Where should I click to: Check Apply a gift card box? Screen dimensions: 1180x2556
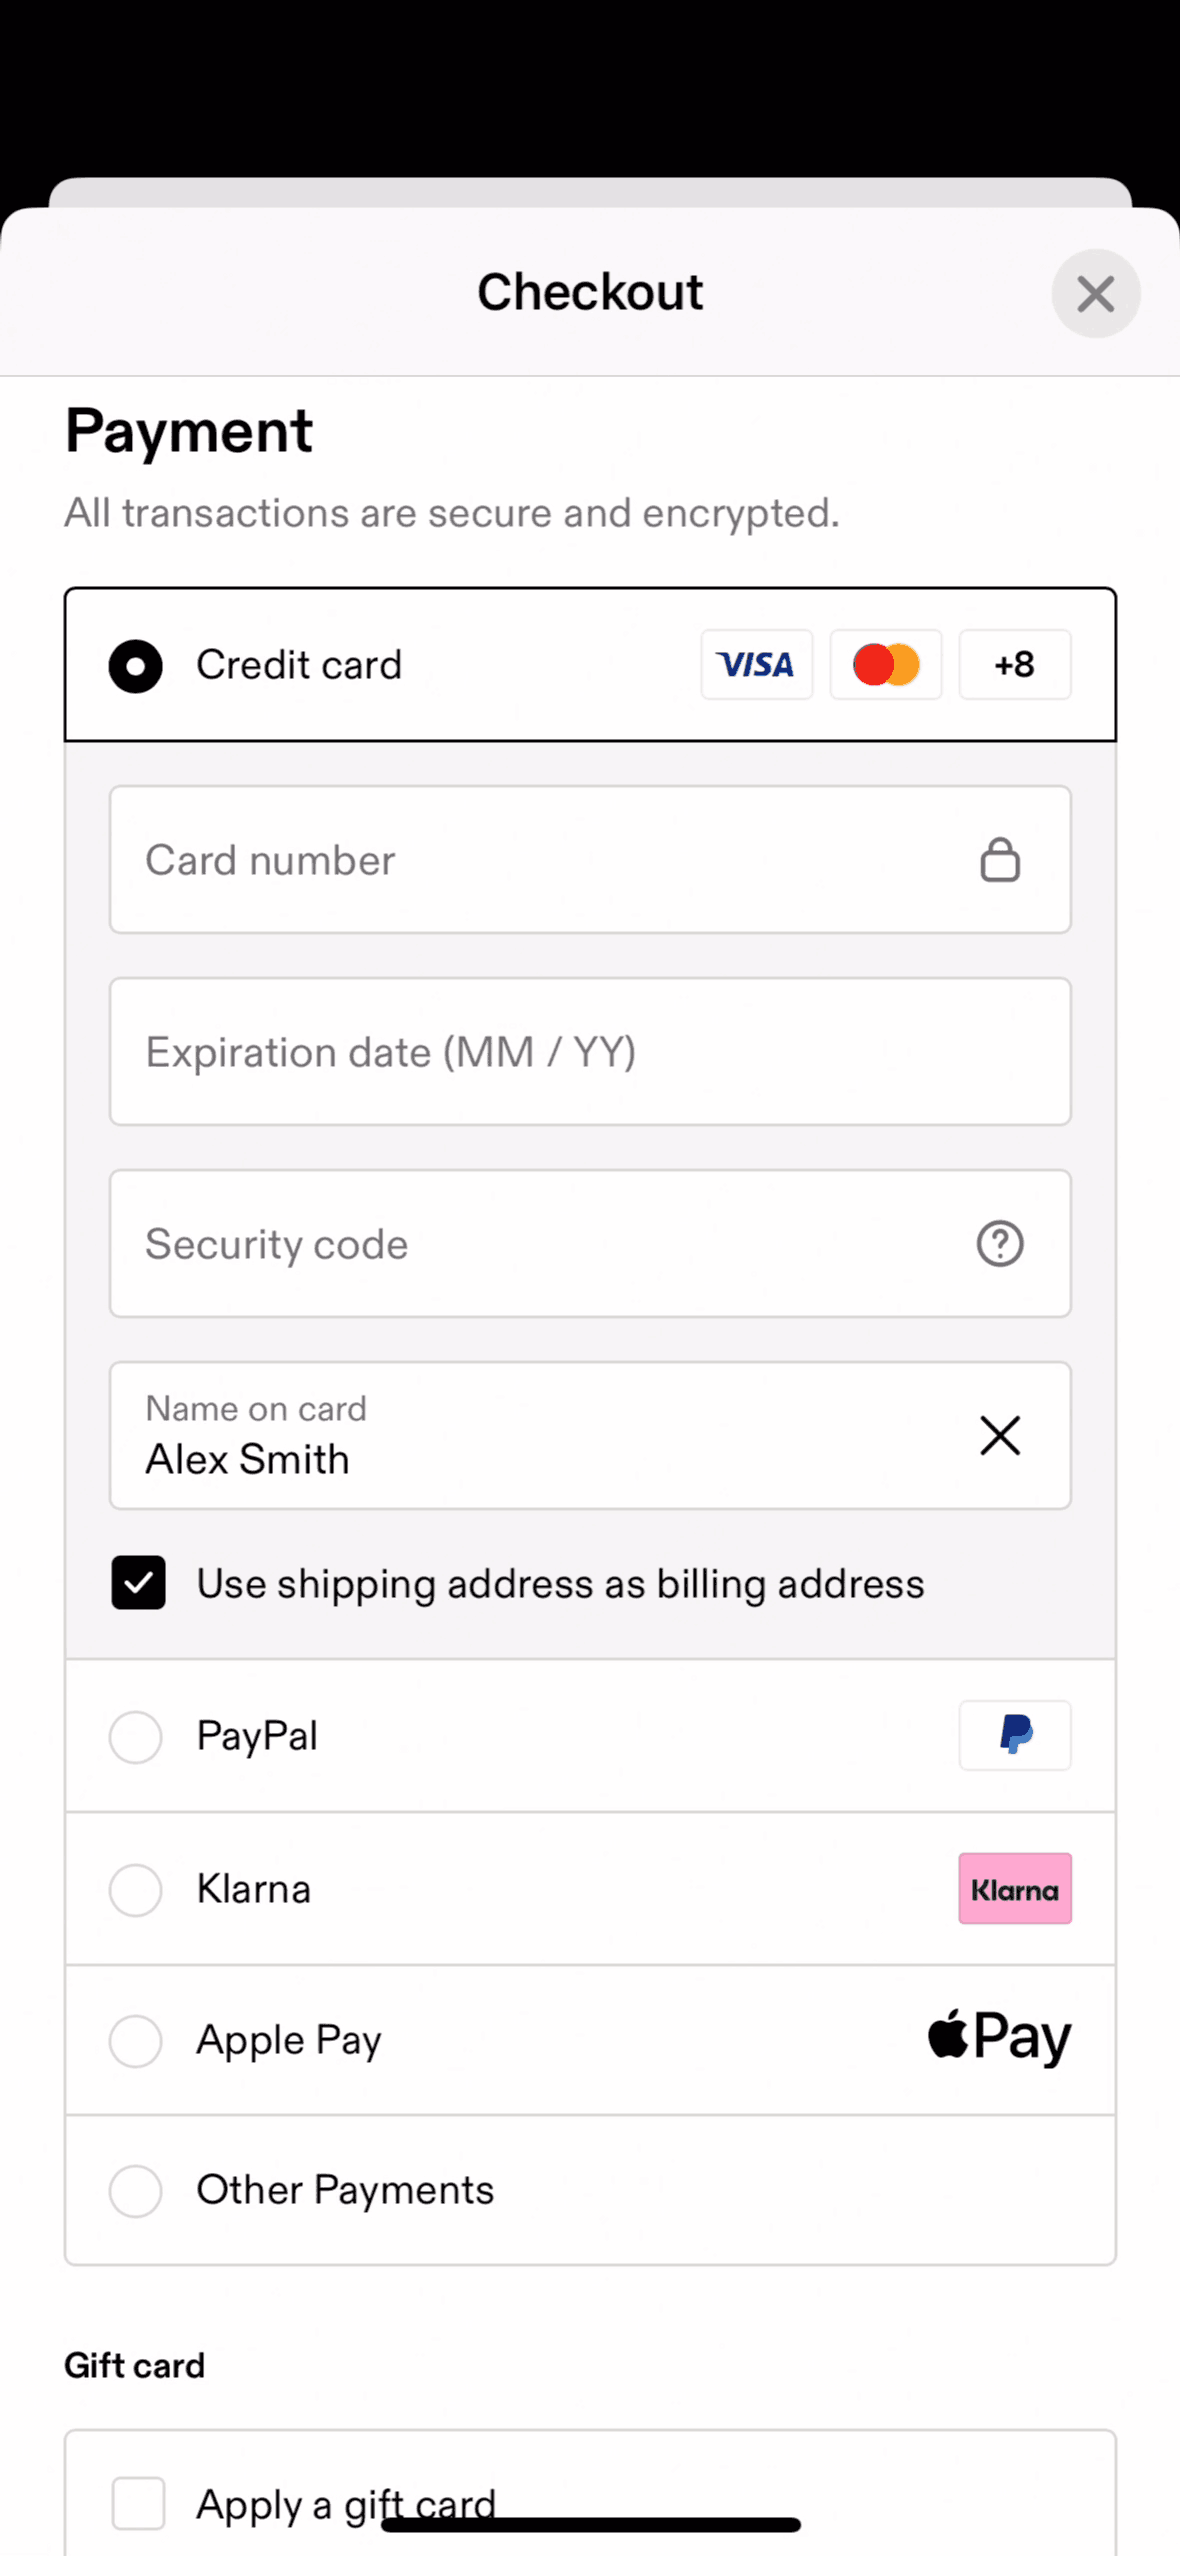(139, 2503)
